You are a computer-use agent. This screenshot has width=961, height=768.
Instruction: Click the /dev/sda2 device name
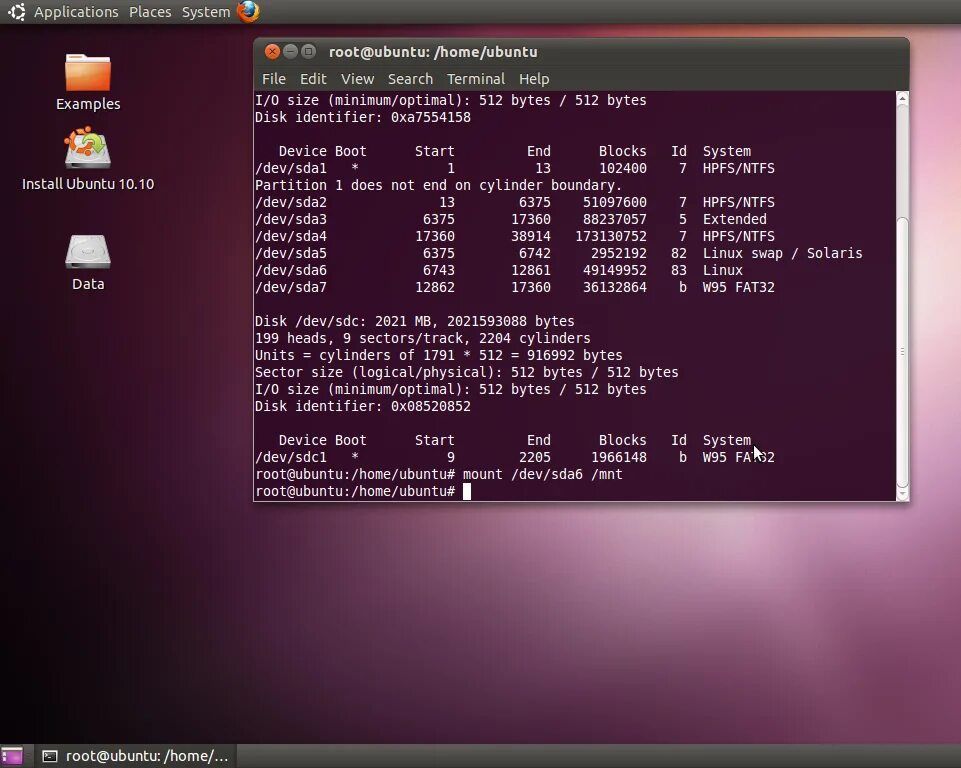click(291, 202)
